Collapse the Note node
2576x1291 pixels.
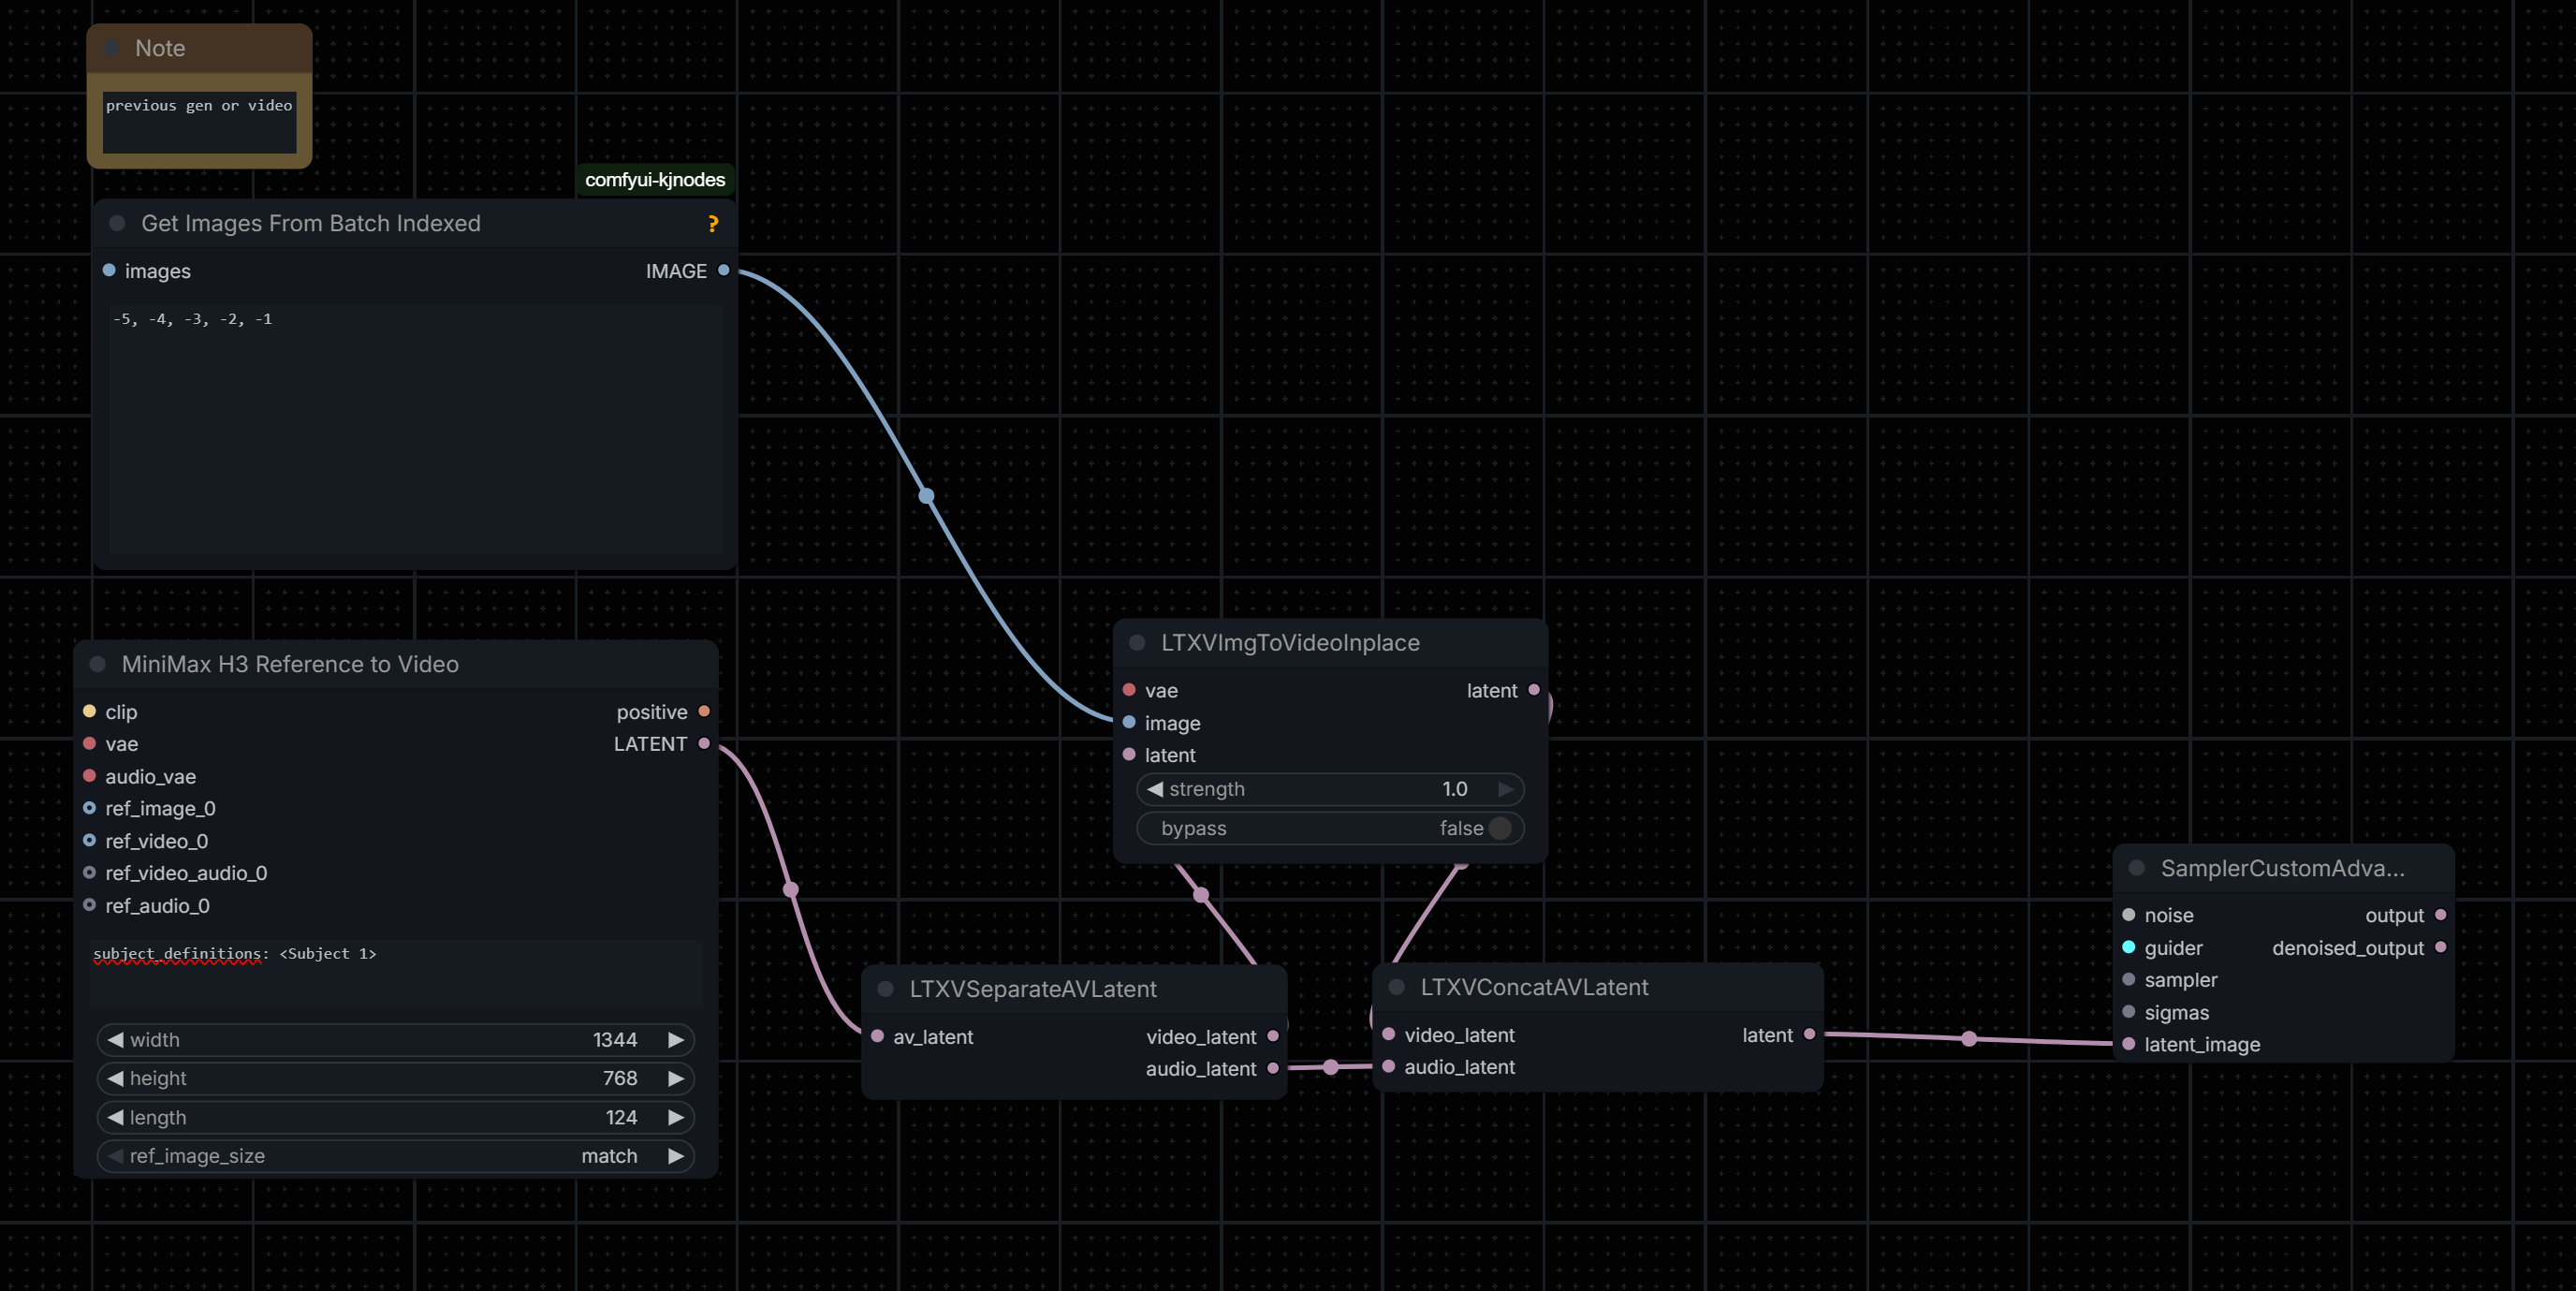coord(111,48)
